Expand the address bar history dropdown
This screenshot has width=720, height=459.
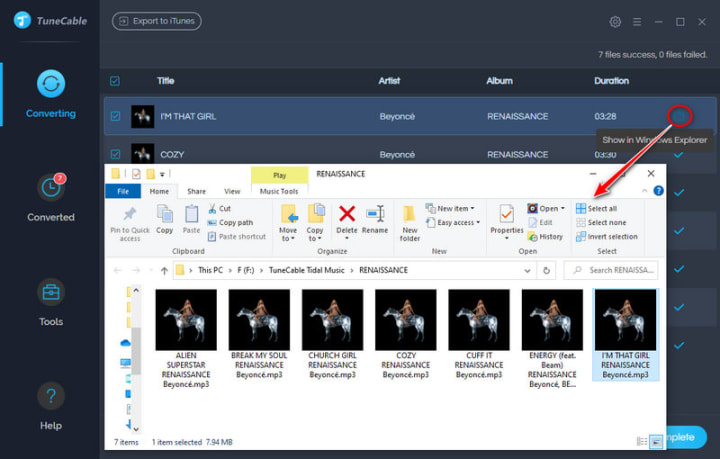point(527,270)
